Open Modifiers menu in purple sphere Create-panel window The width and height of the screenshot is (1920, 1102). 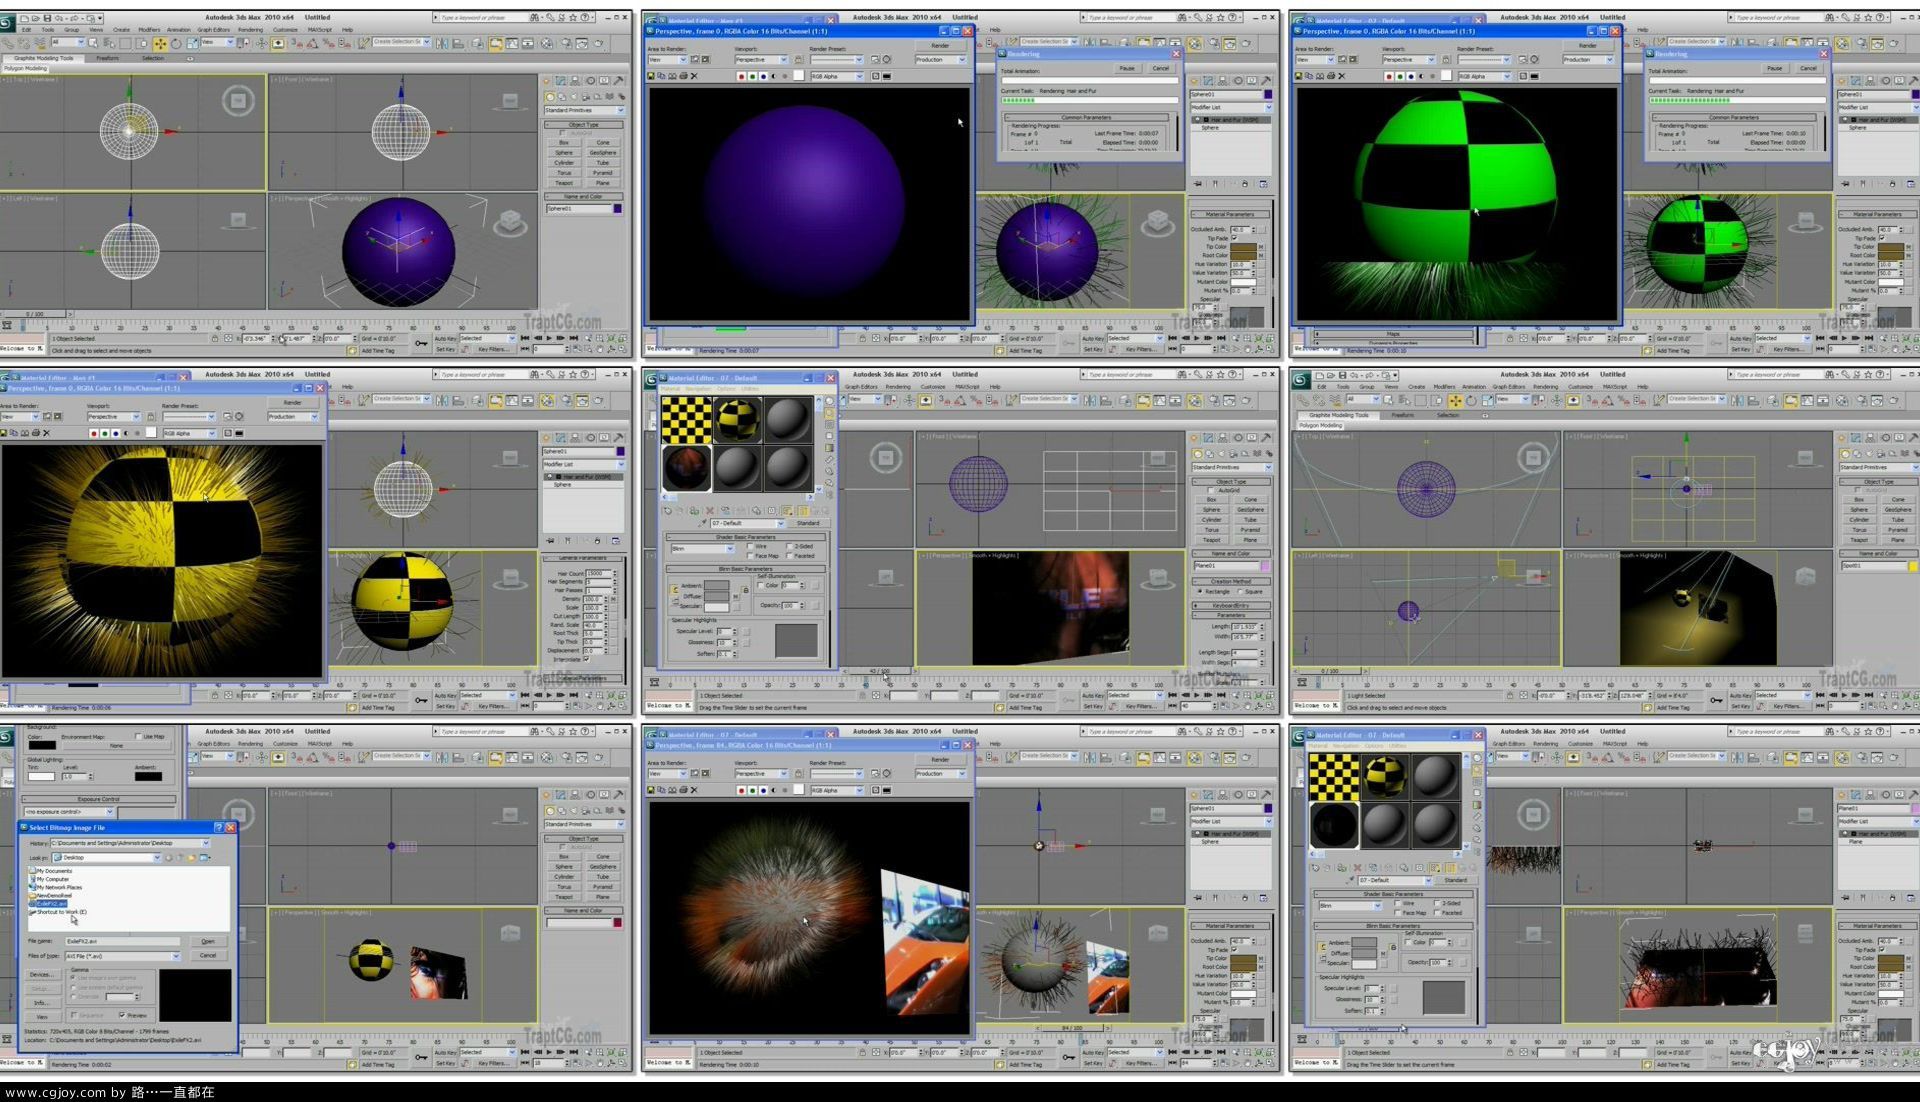(x=149, y=30)
